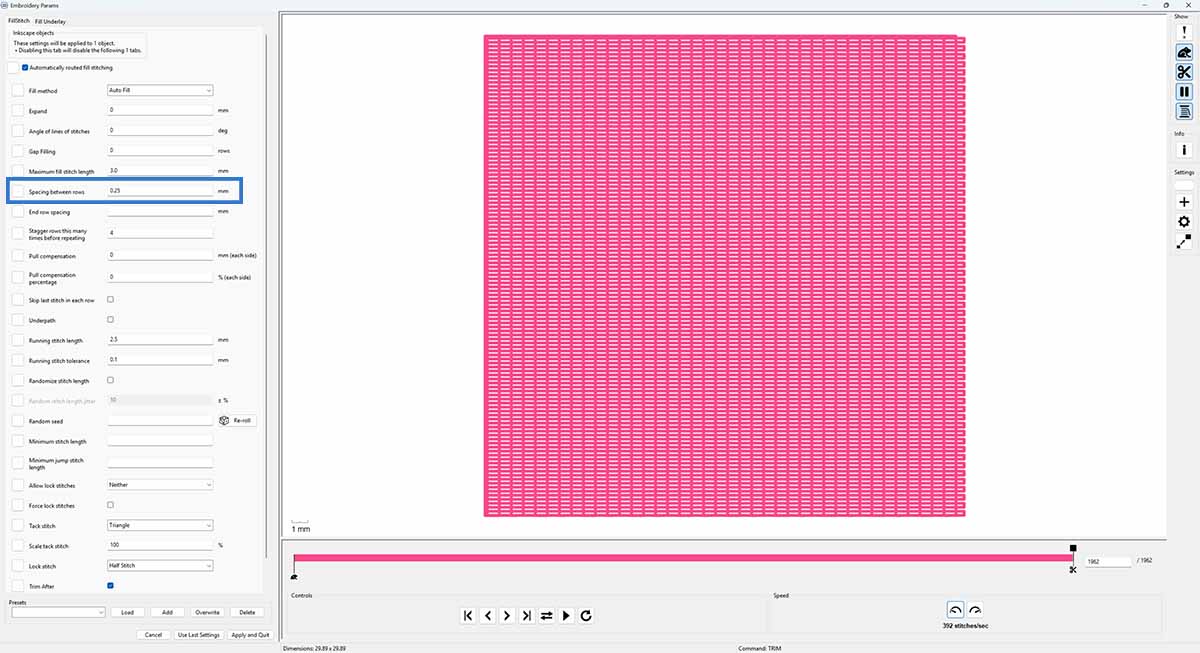This screenshot has width=1200, height=653.
Task: Slow down simulation with the left speedometer icon
Action: click(x=956, y=607)
